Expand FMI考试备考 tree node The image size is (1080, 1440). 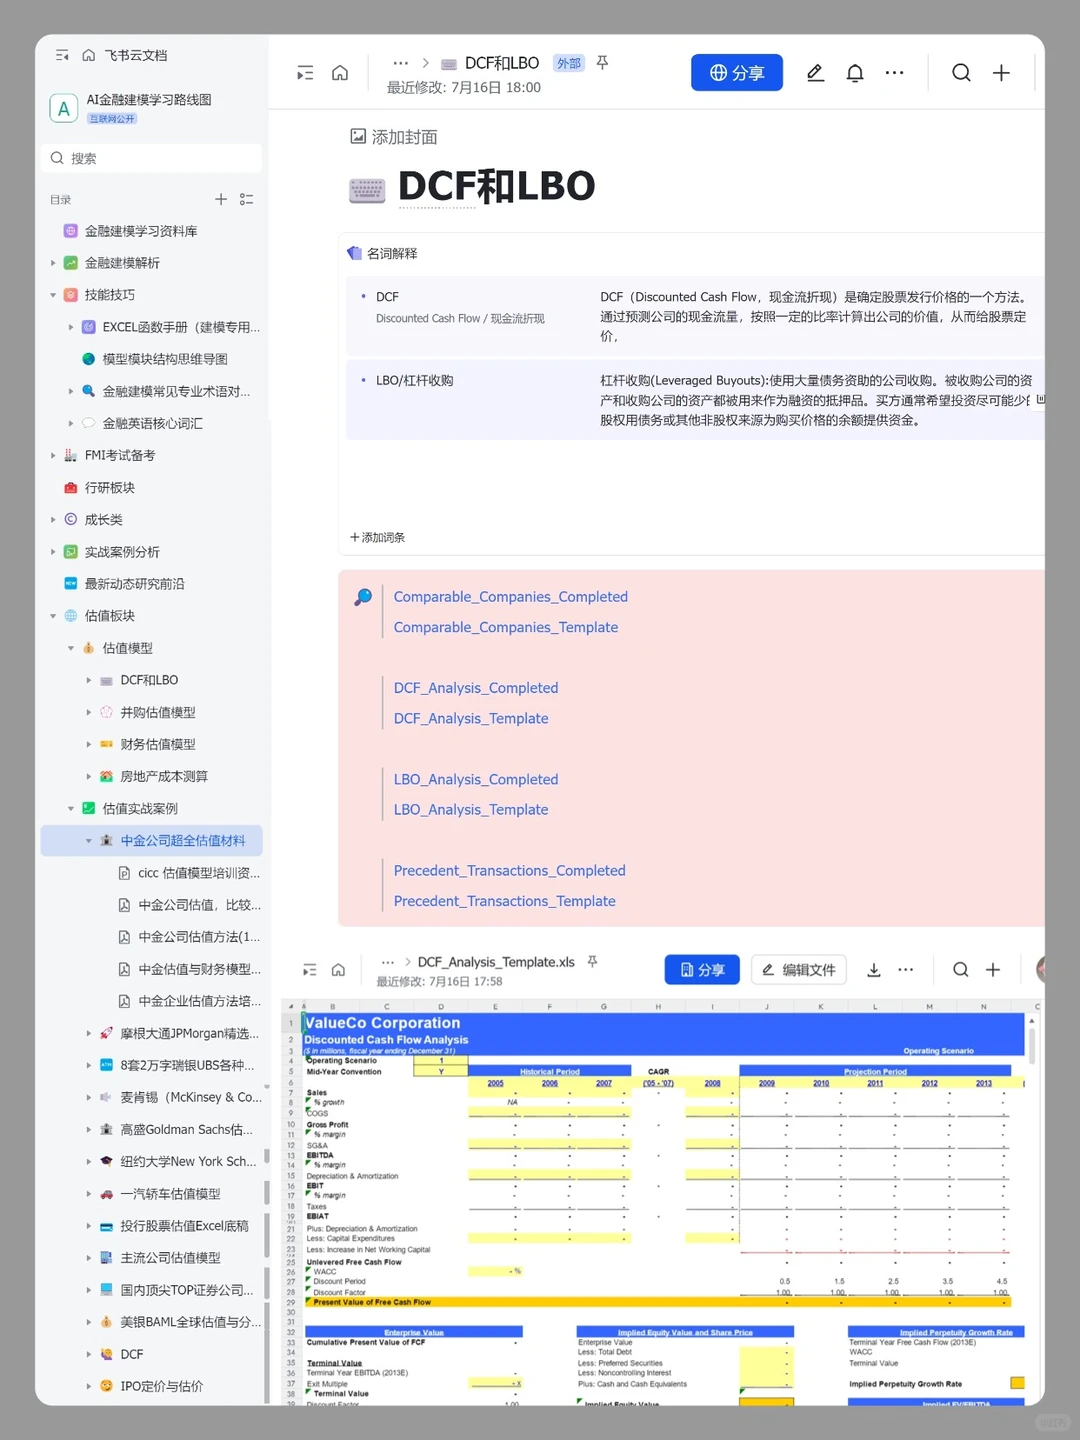(x=53, y=455)
